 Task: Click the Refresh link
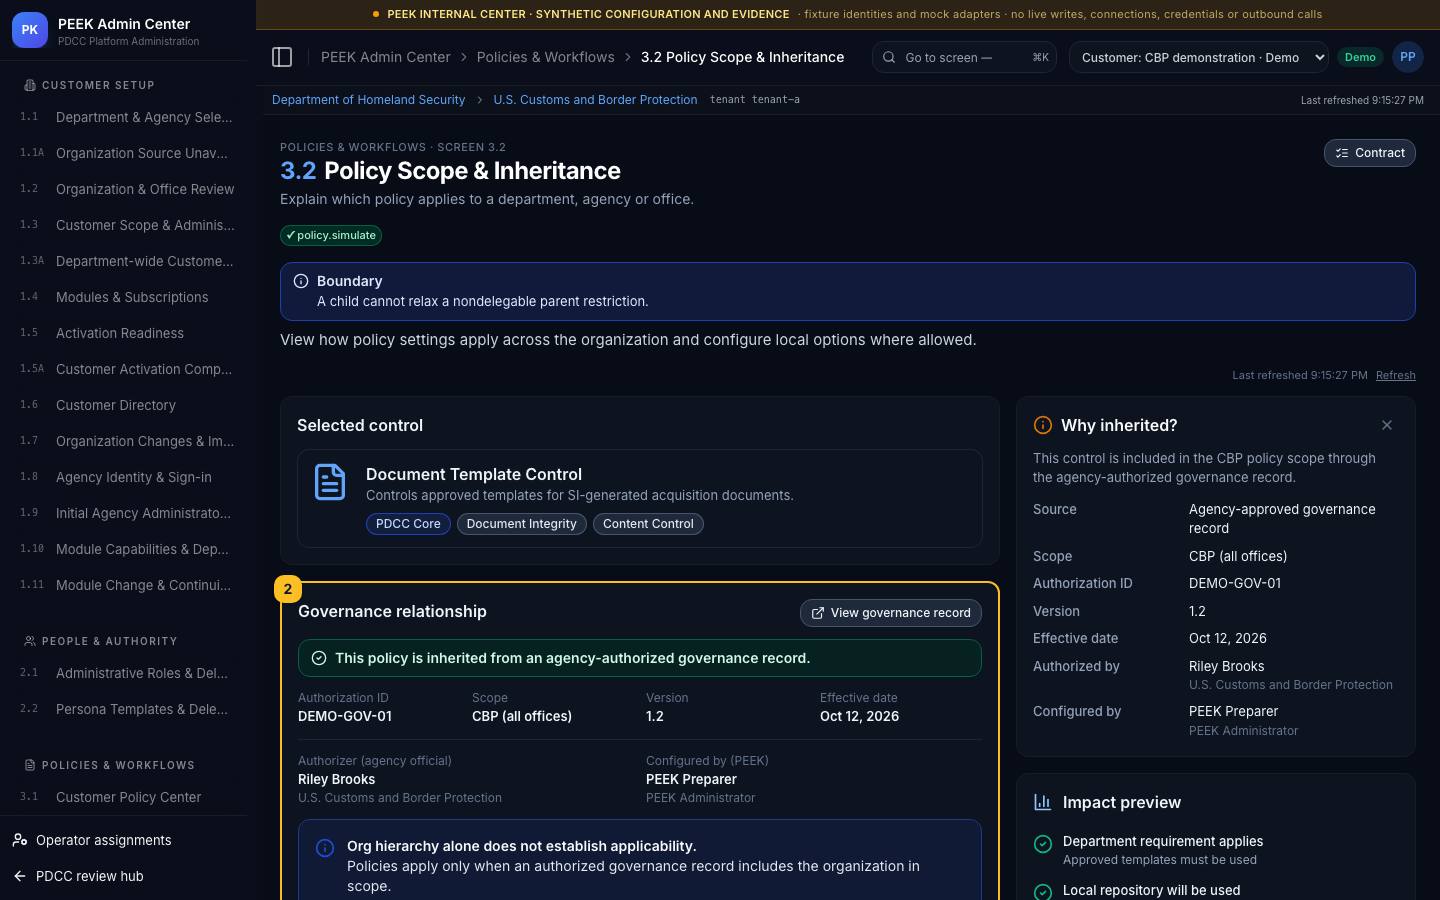1395,375
